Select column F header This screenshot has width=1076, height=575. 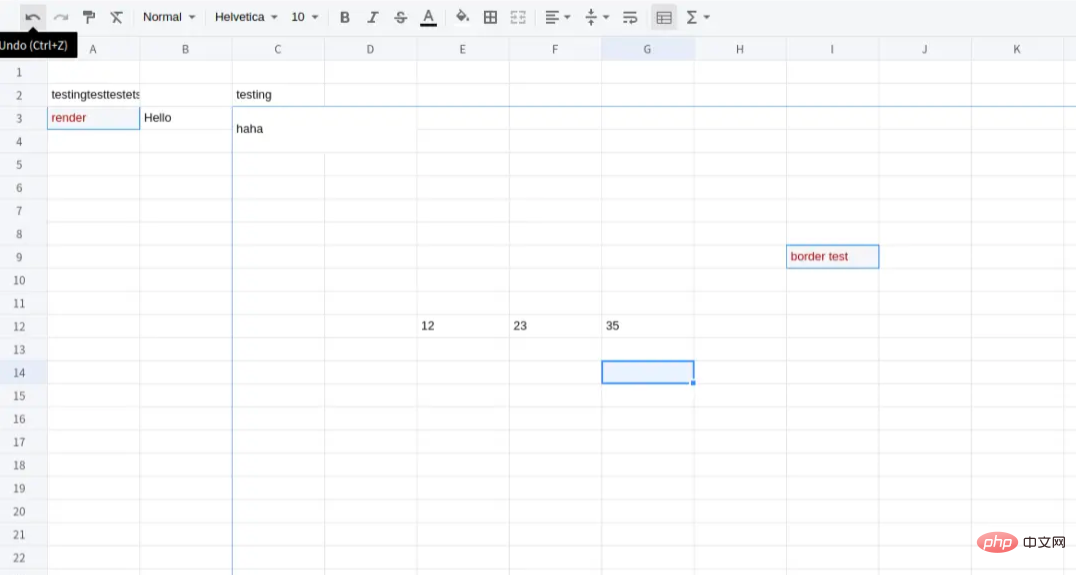pos(555,49)
